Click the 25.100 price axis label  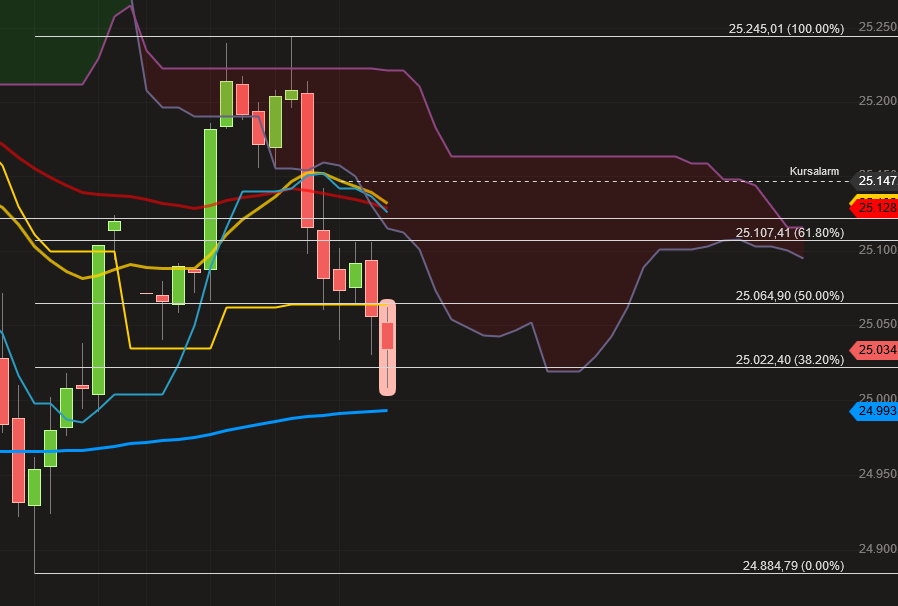[x=873, y=248]
